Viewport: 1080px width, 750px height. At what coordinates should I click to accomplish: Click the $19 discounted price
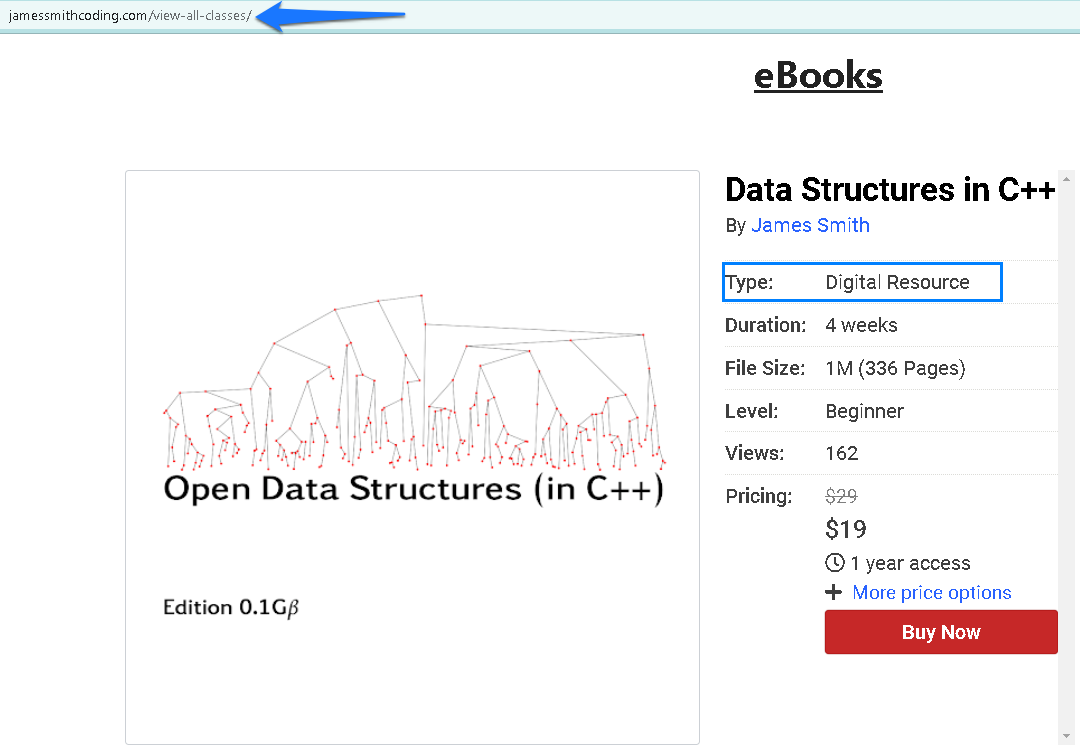point(846,529)
